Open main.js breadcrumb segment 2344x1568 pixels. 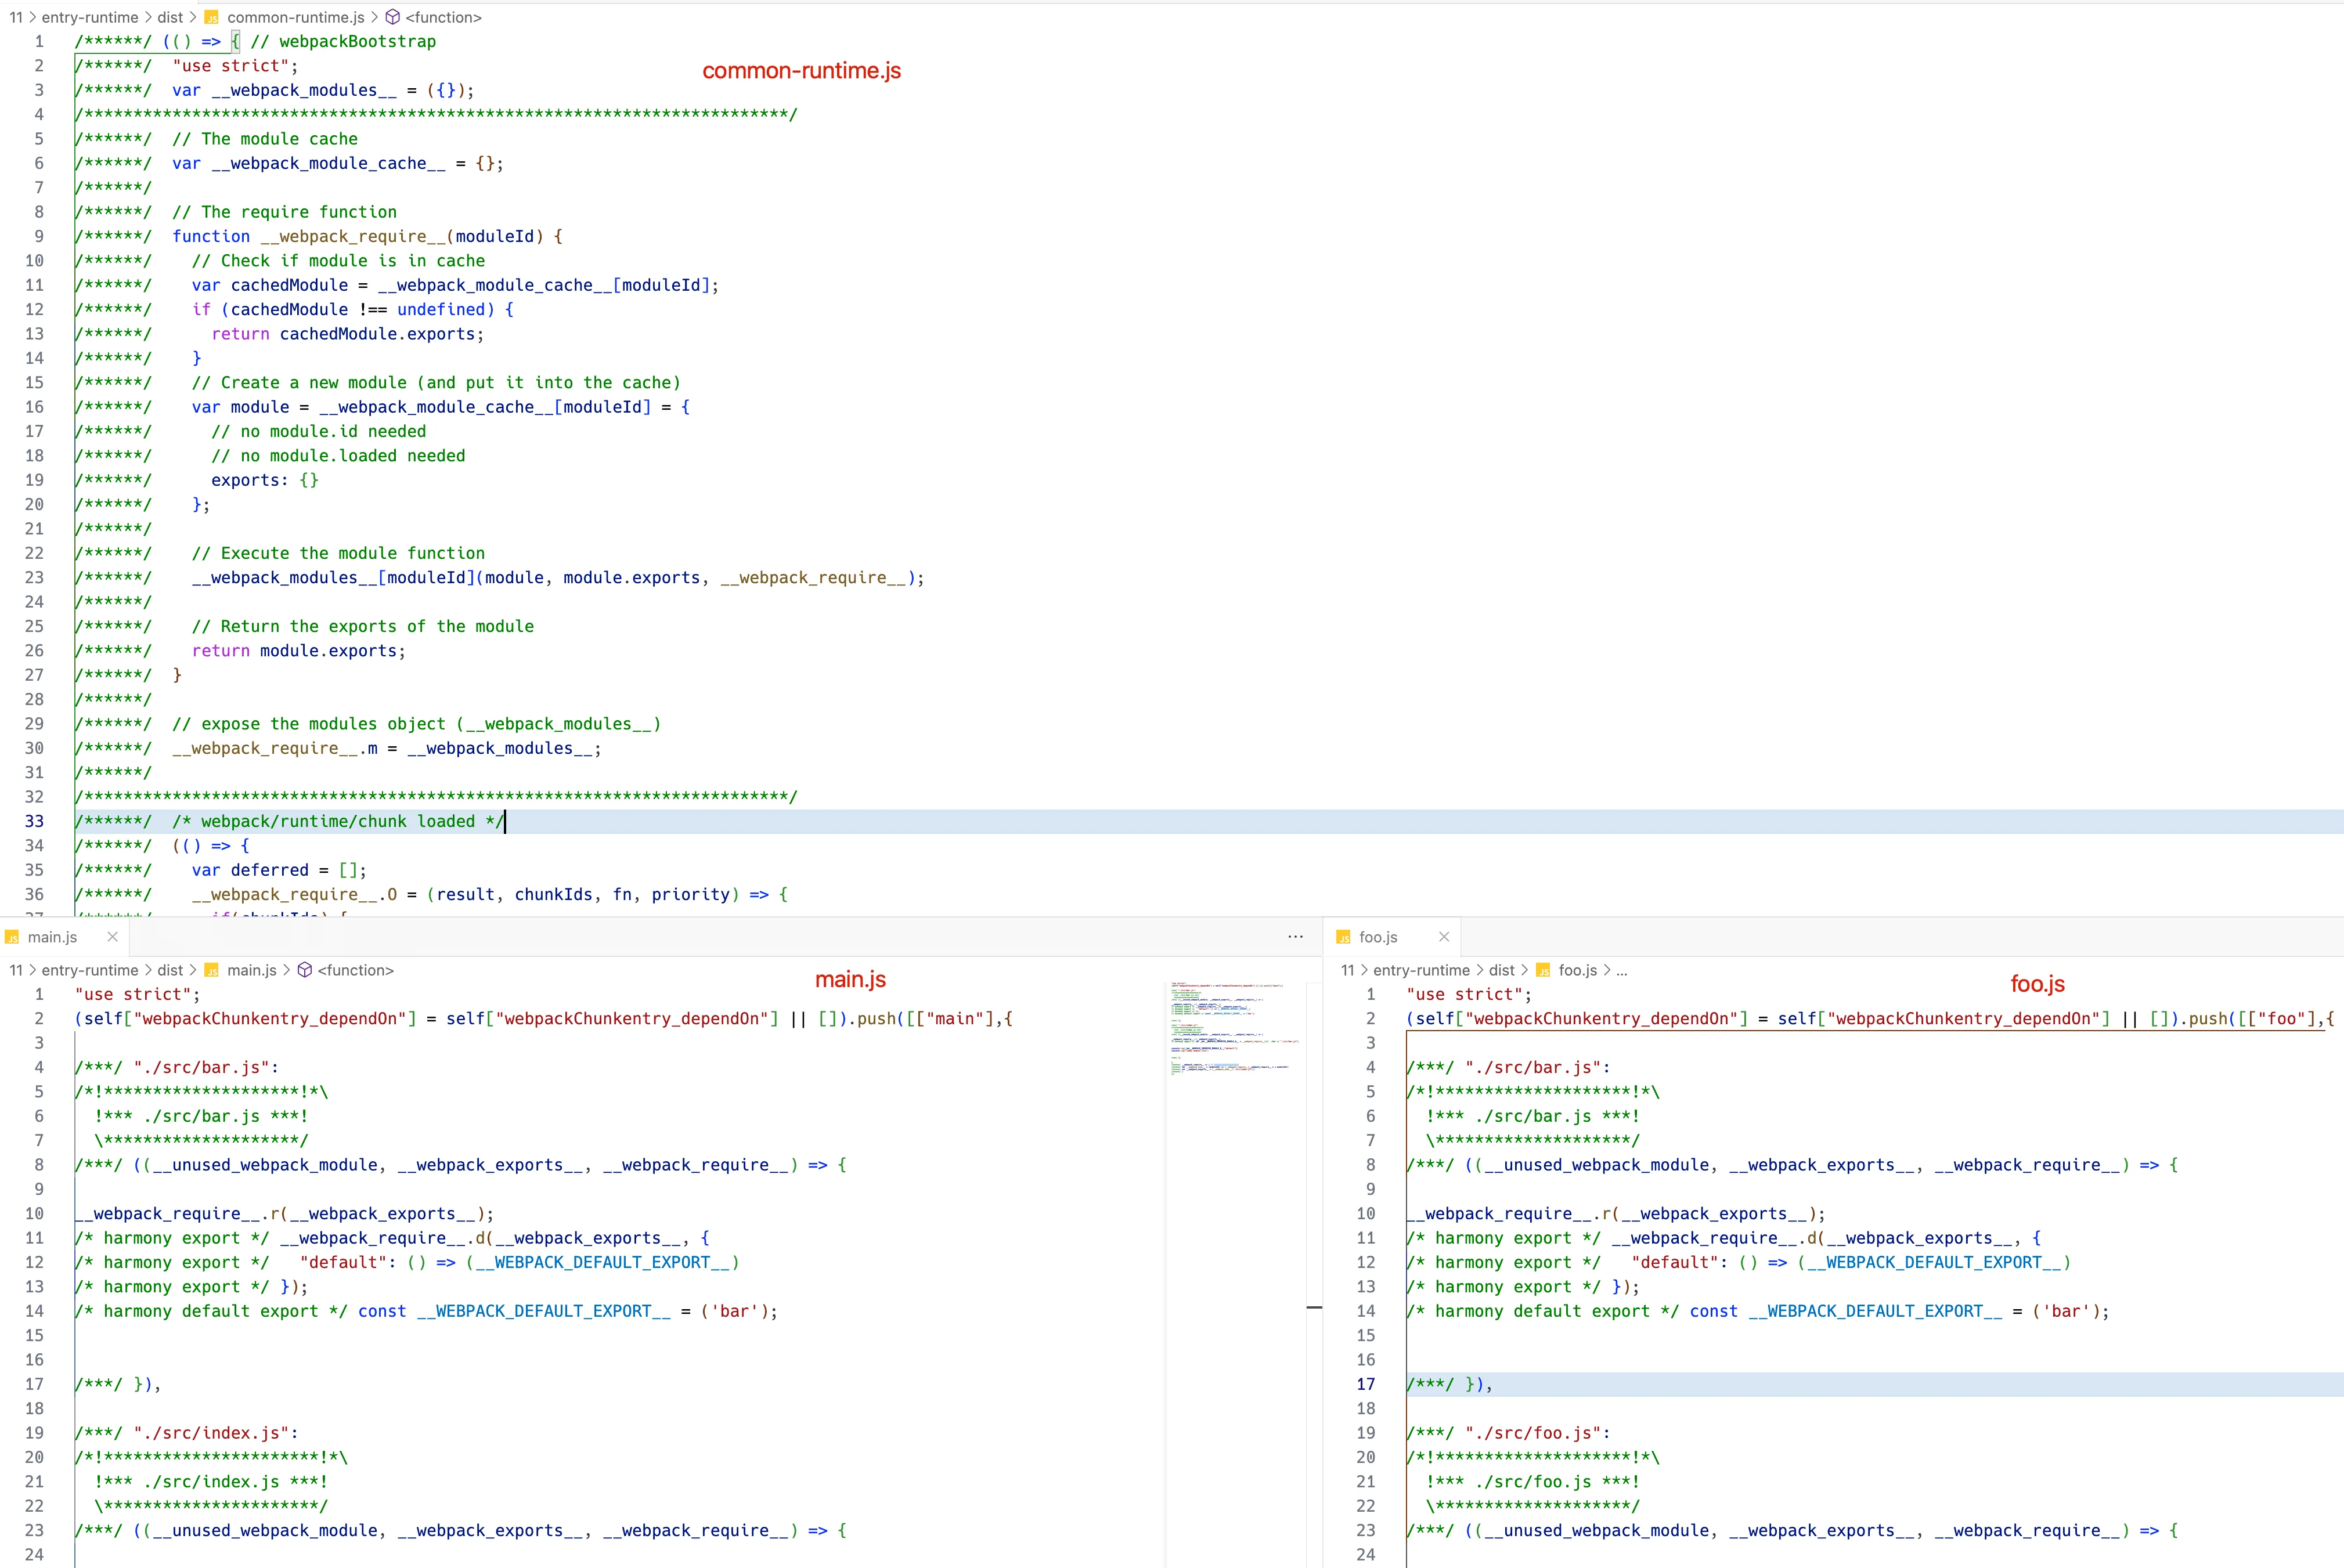coord(252,970)
